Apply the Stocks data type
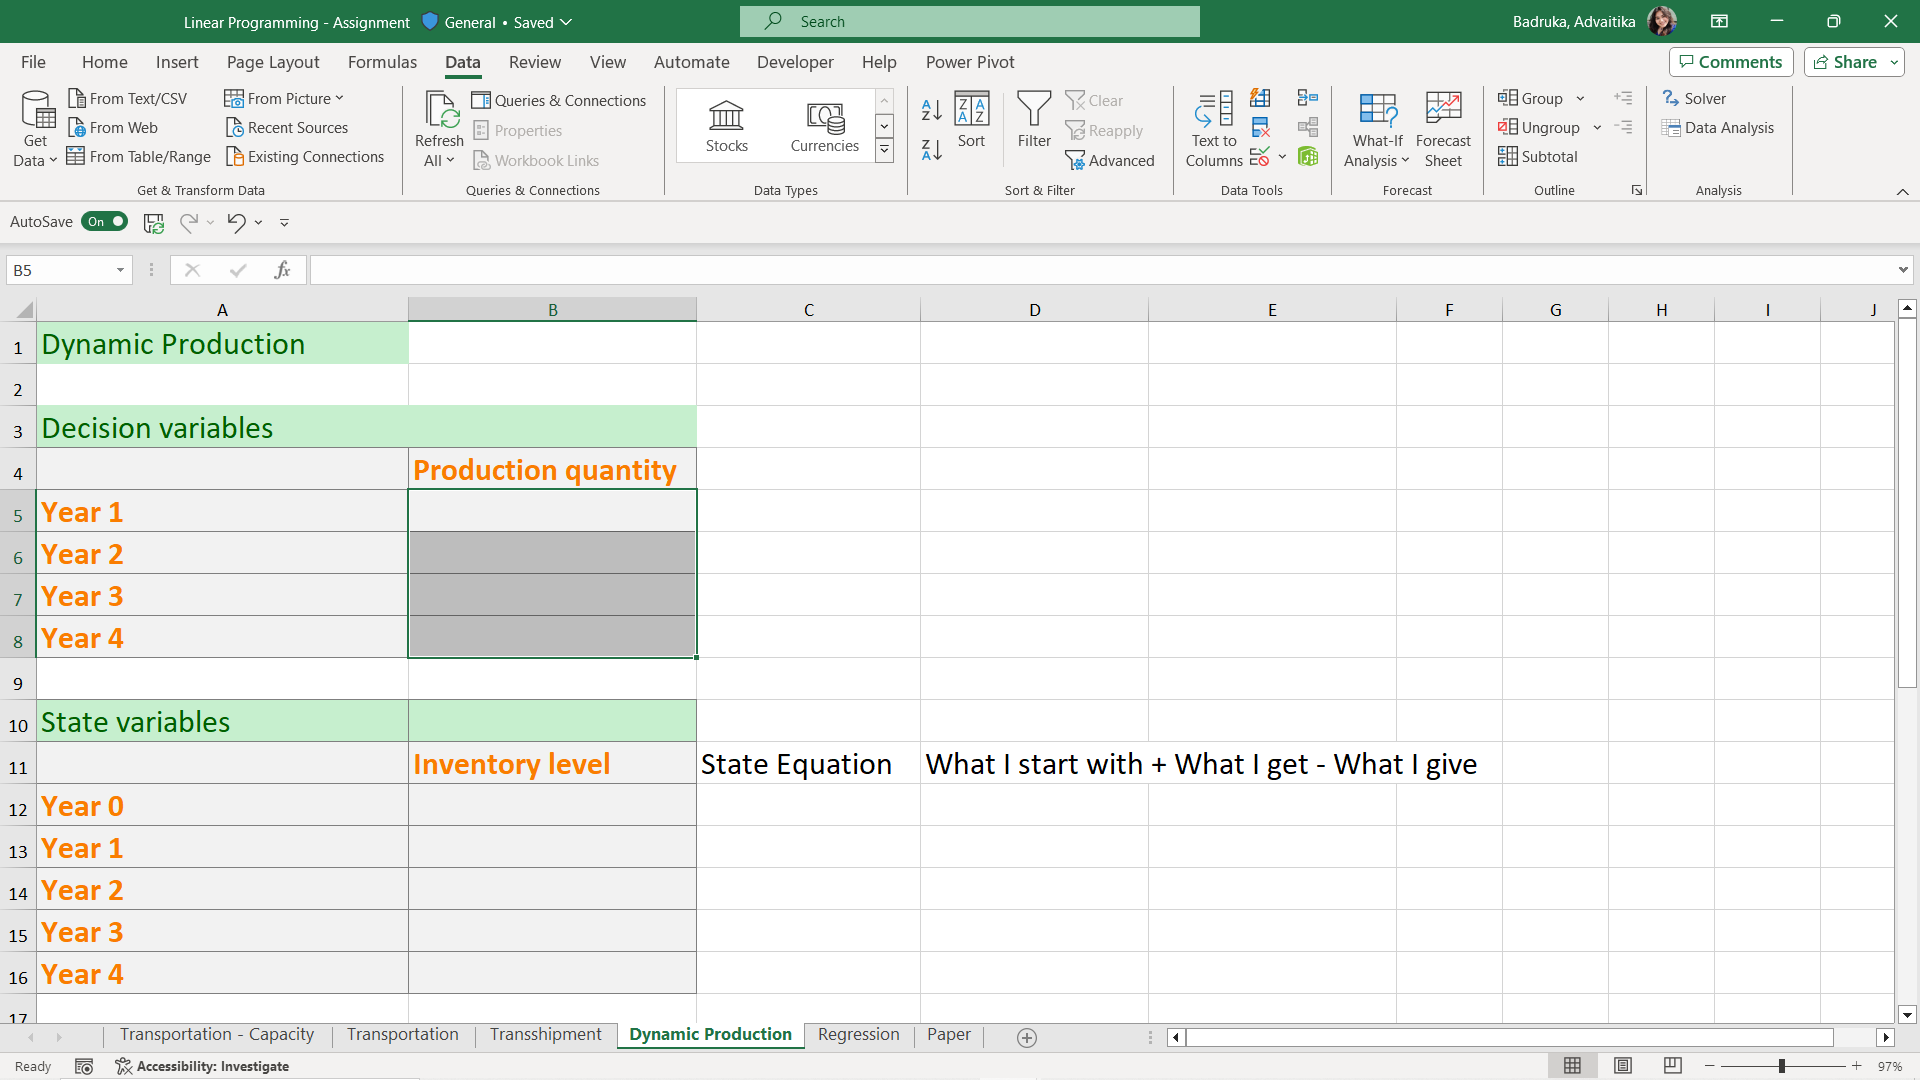The width and height of the screenshot is (1920, 1080). click(x=726, y=125)
